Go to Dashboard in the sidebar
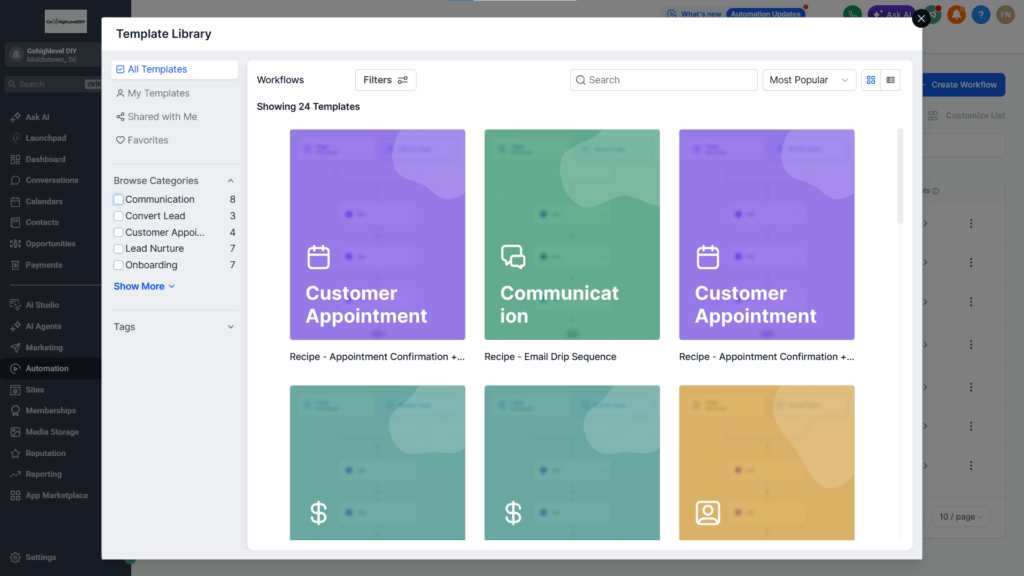Viewport: 1024px width, 576px height. [x=45, y=159]
